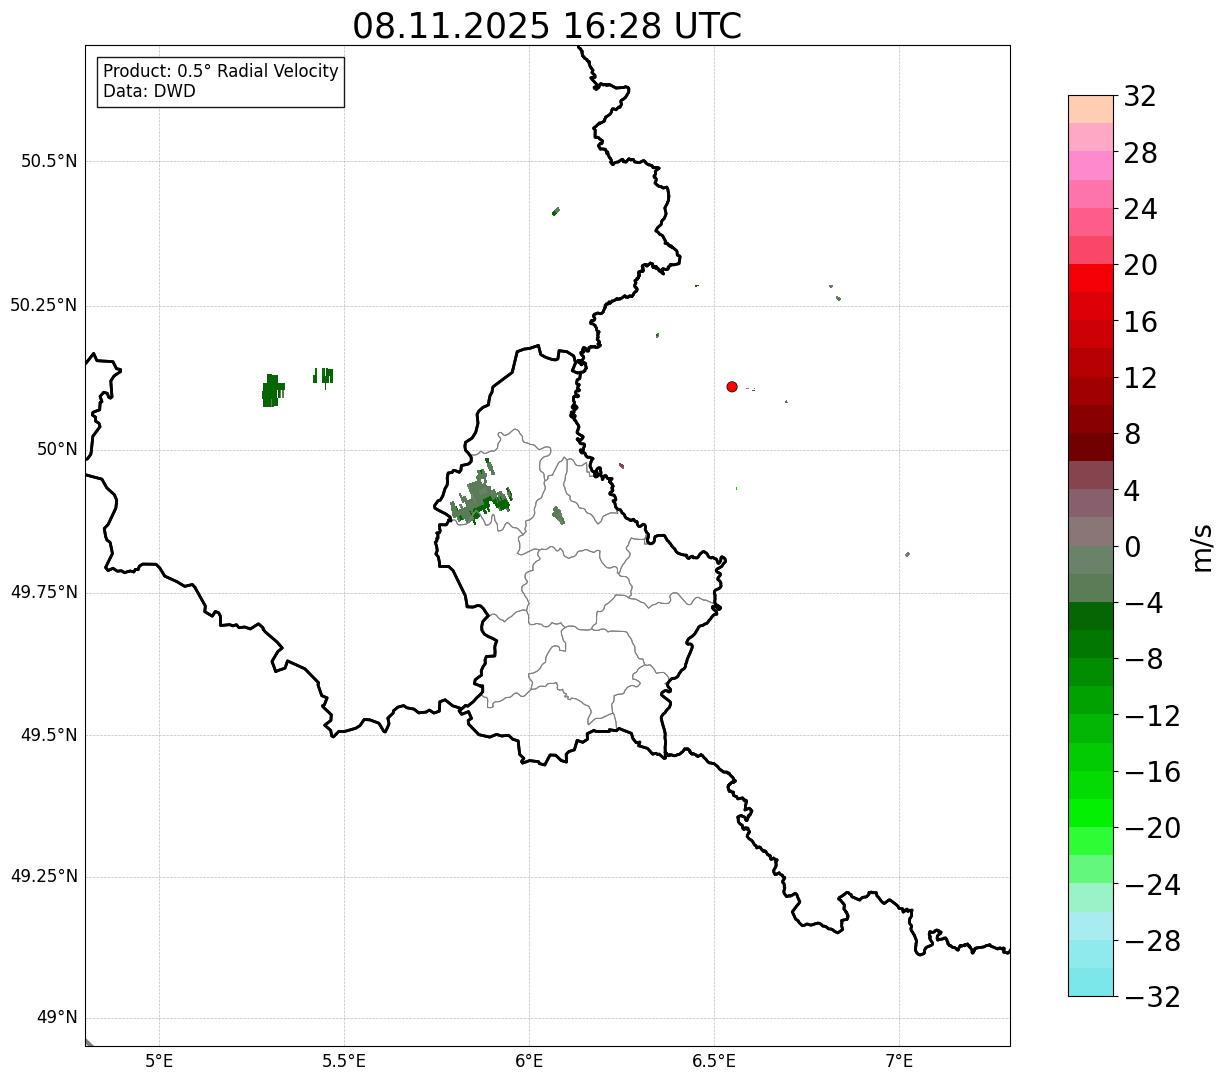Choose the 49°N latitude label
The height and width of the screenshot is (1081, 1225).
point(57,1018)
